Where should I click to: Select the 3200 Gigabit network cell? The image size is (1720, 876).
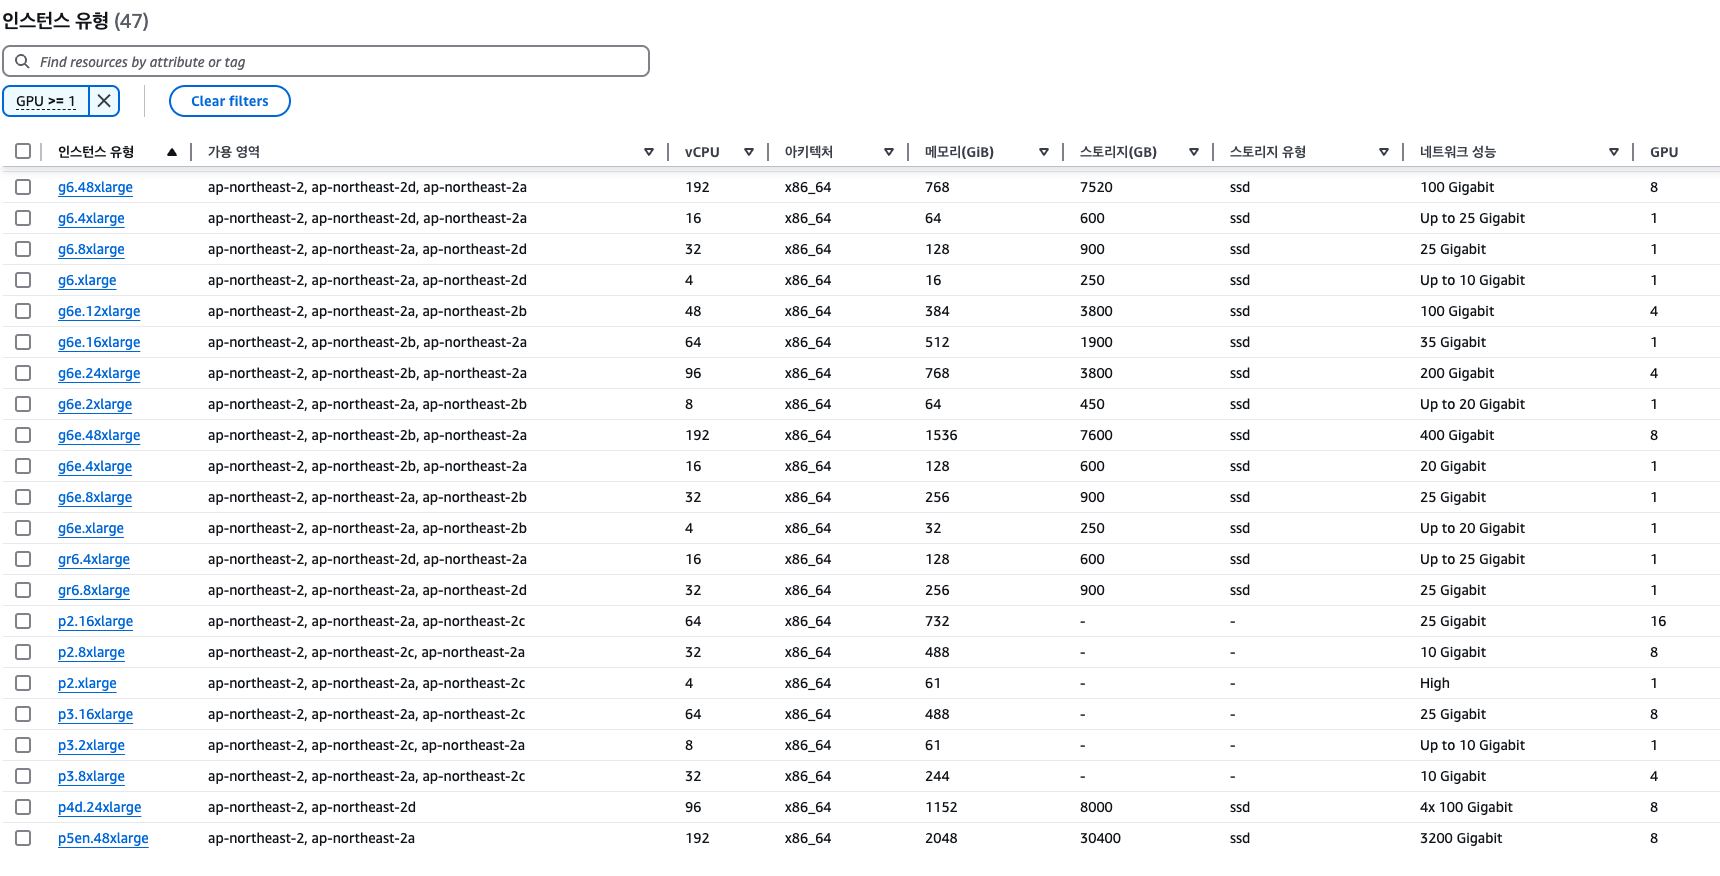point(1461,838)
